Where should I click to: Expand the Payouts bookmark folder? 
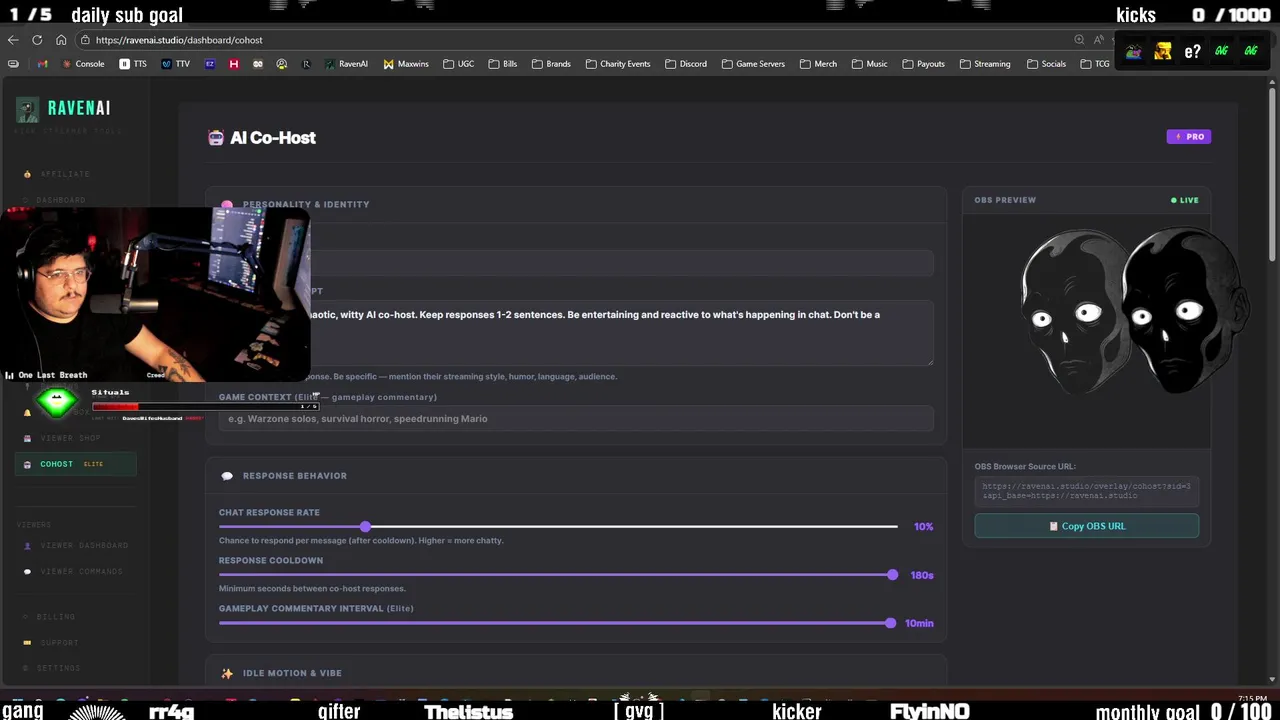[x=923, y=64]
